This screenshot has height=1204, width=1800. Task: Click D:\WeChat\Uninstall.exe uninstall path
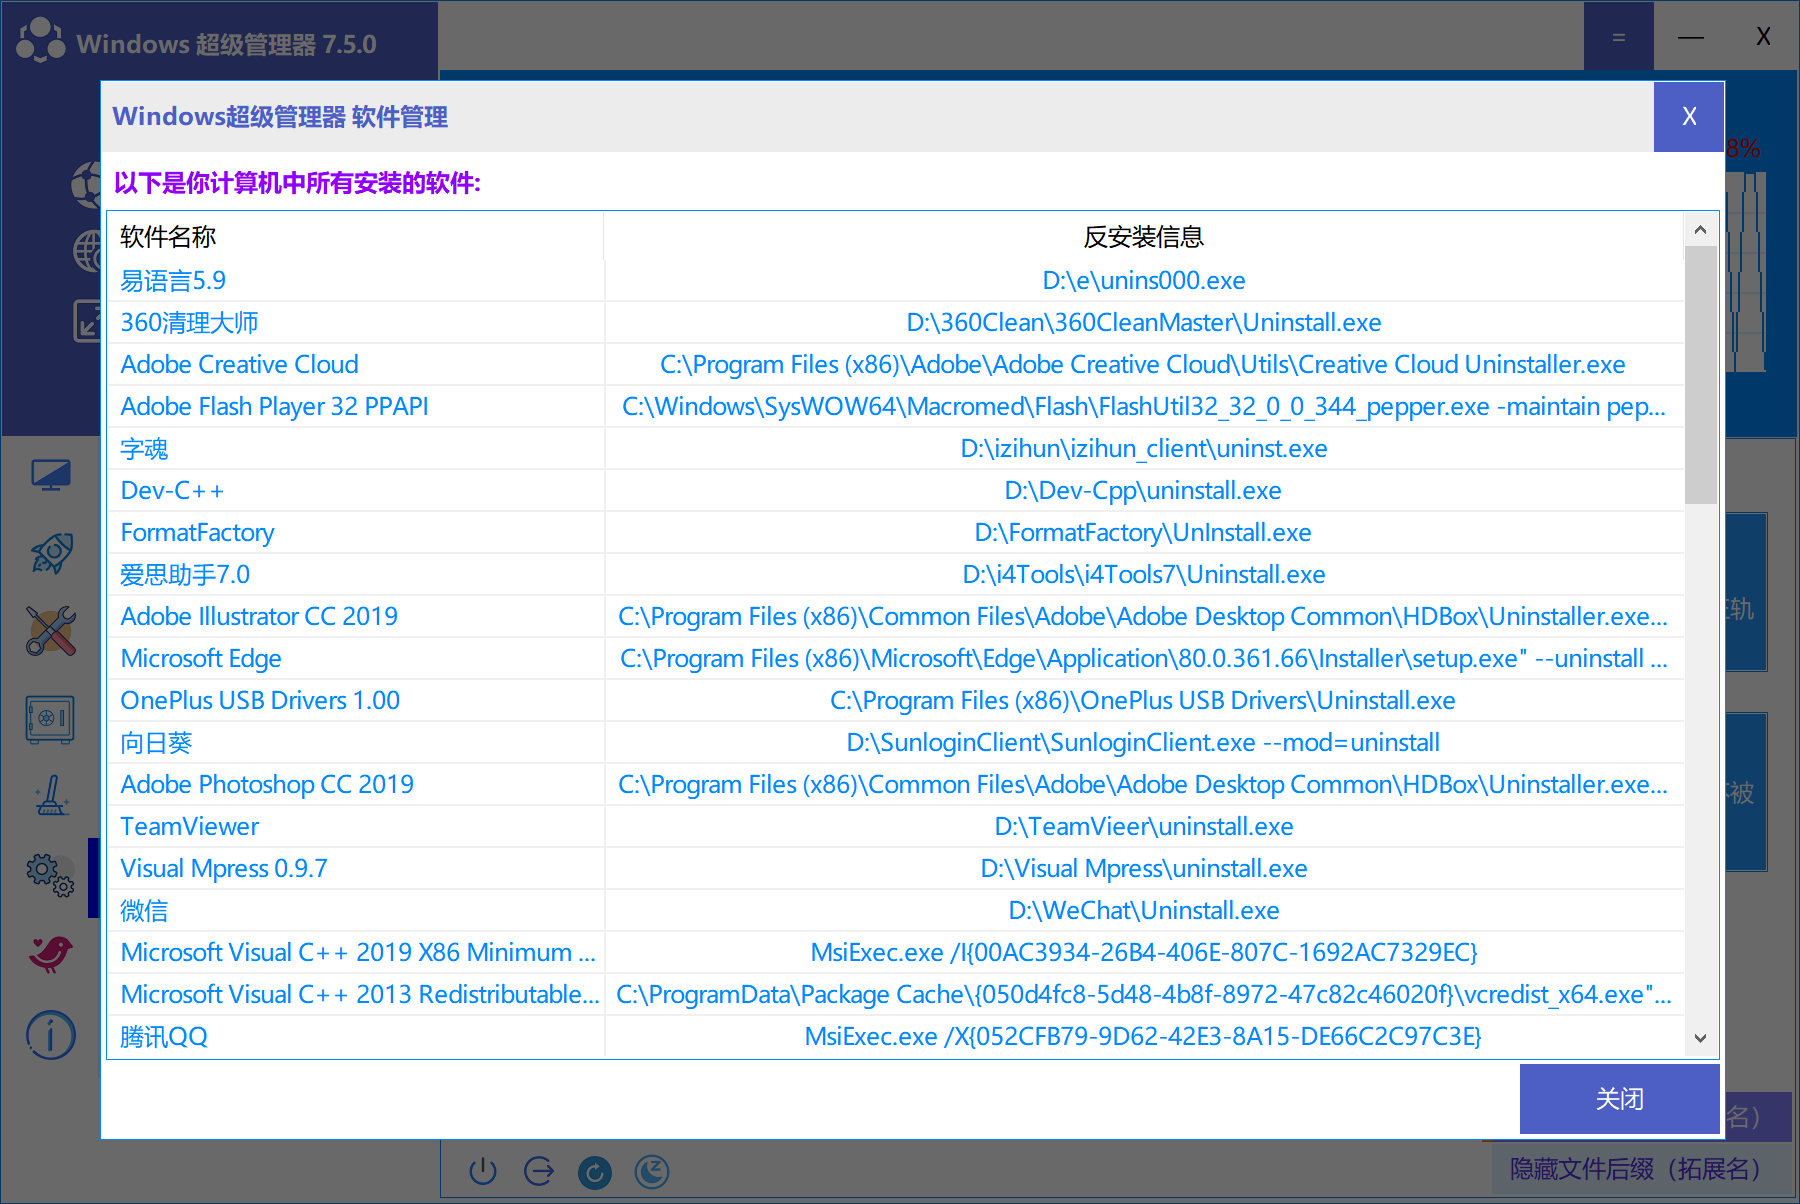(1144, 910)
